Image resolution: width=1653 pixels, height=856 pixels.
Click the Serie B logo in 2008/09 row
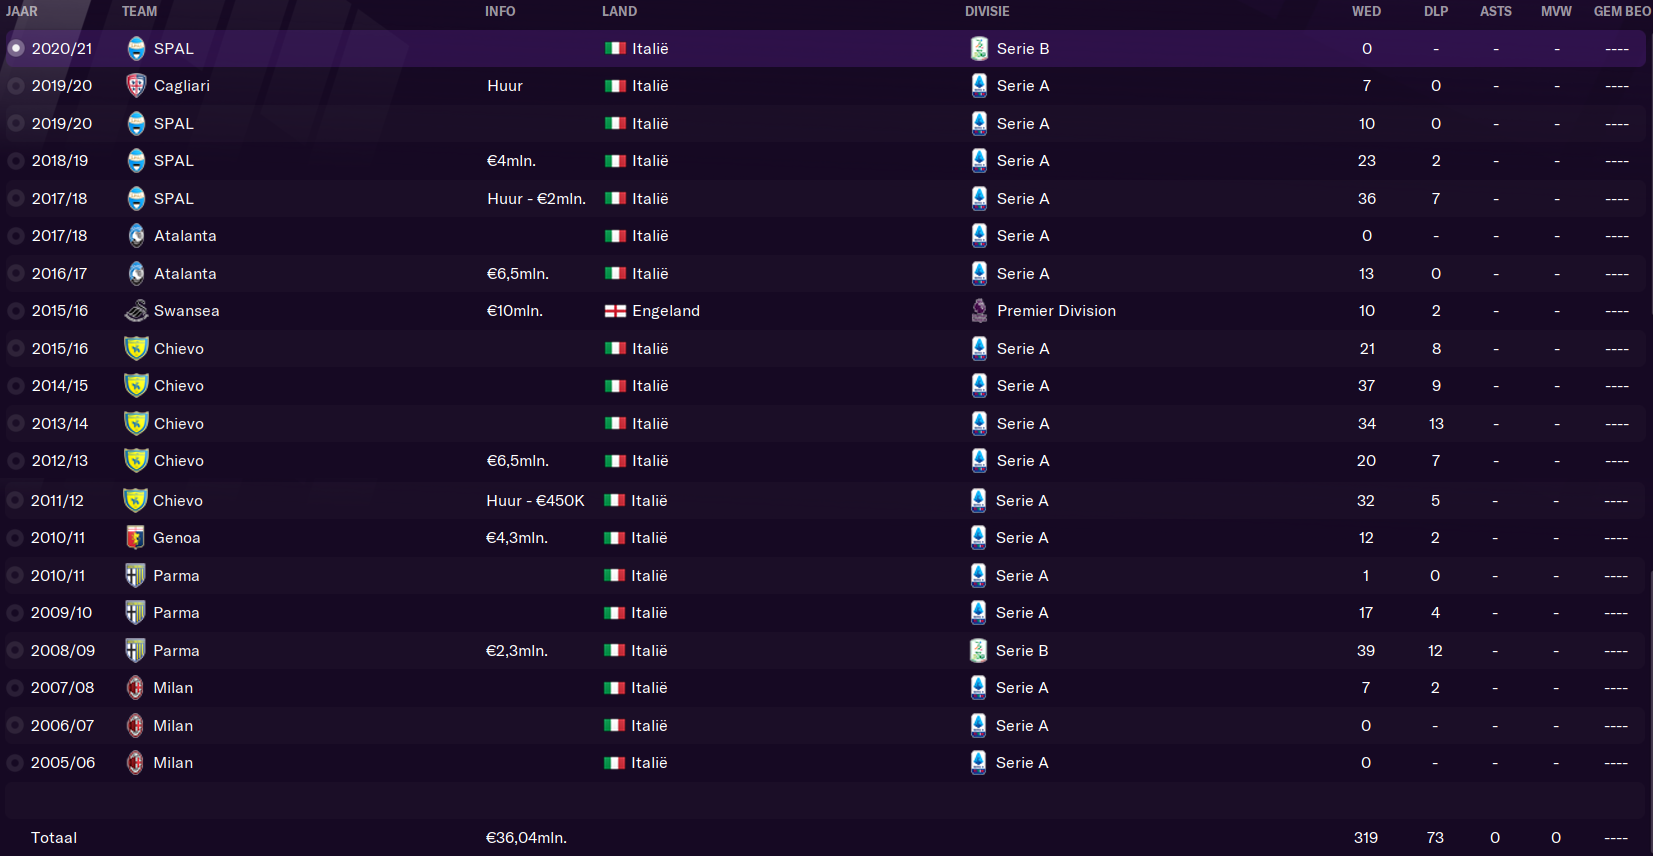[x=978, y=651]
